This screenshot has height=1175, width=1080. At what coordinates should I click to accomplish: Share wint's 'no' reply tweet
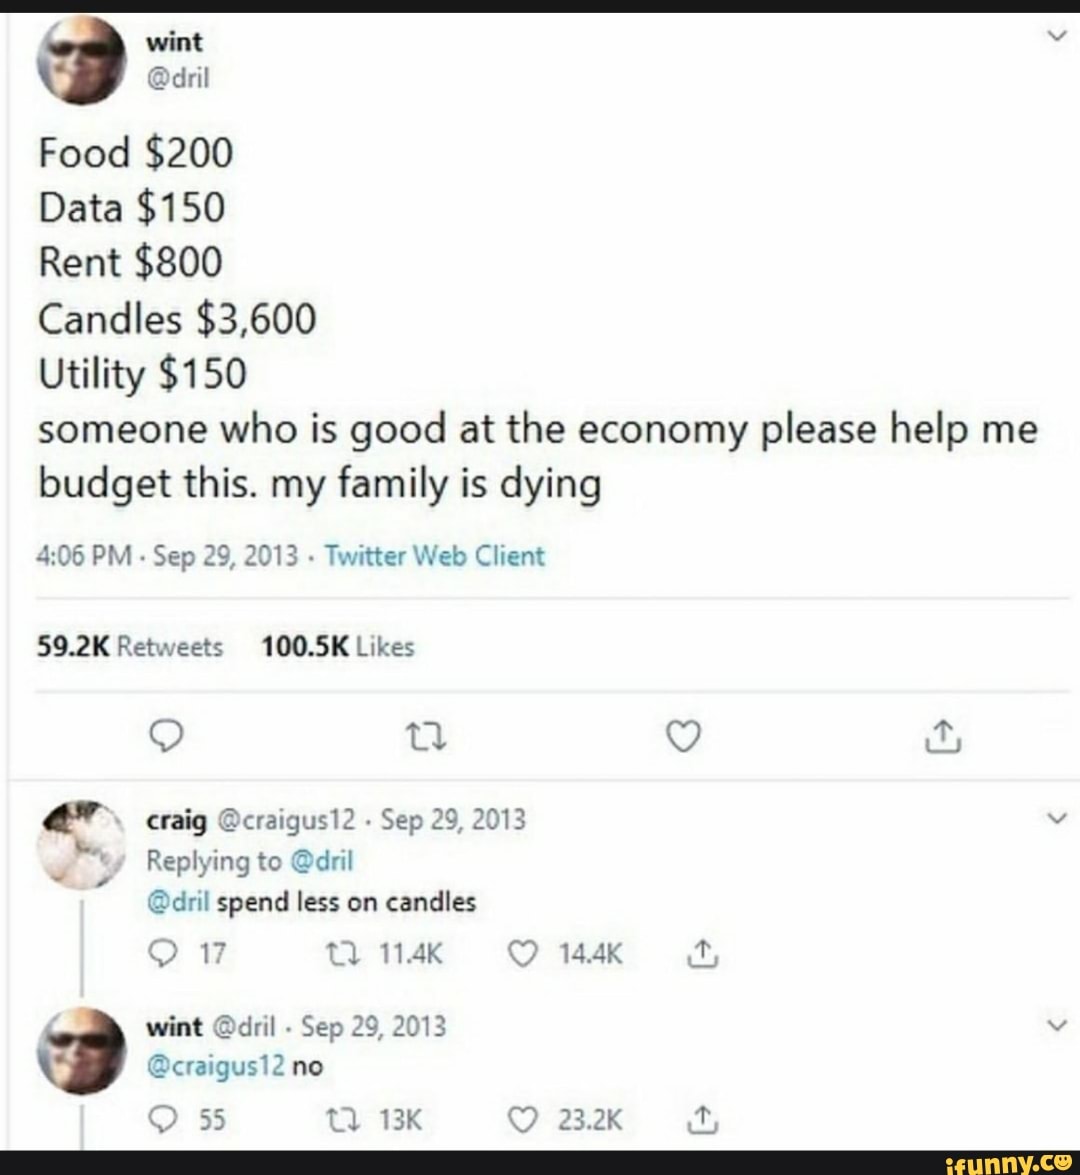pos(702,1120)
